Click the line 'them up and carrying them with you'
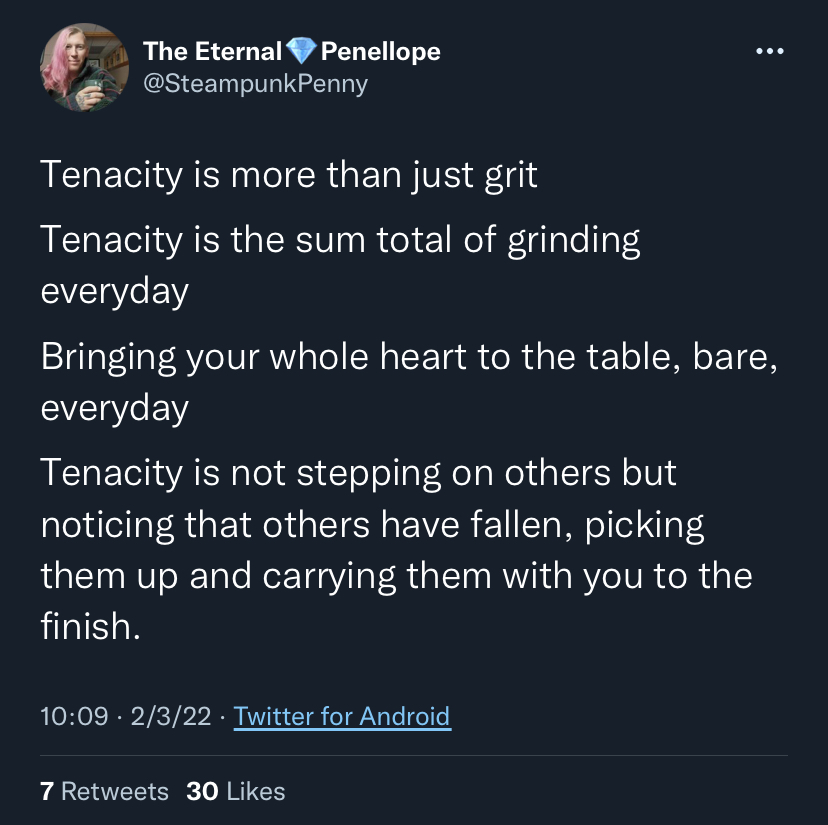 397,576
